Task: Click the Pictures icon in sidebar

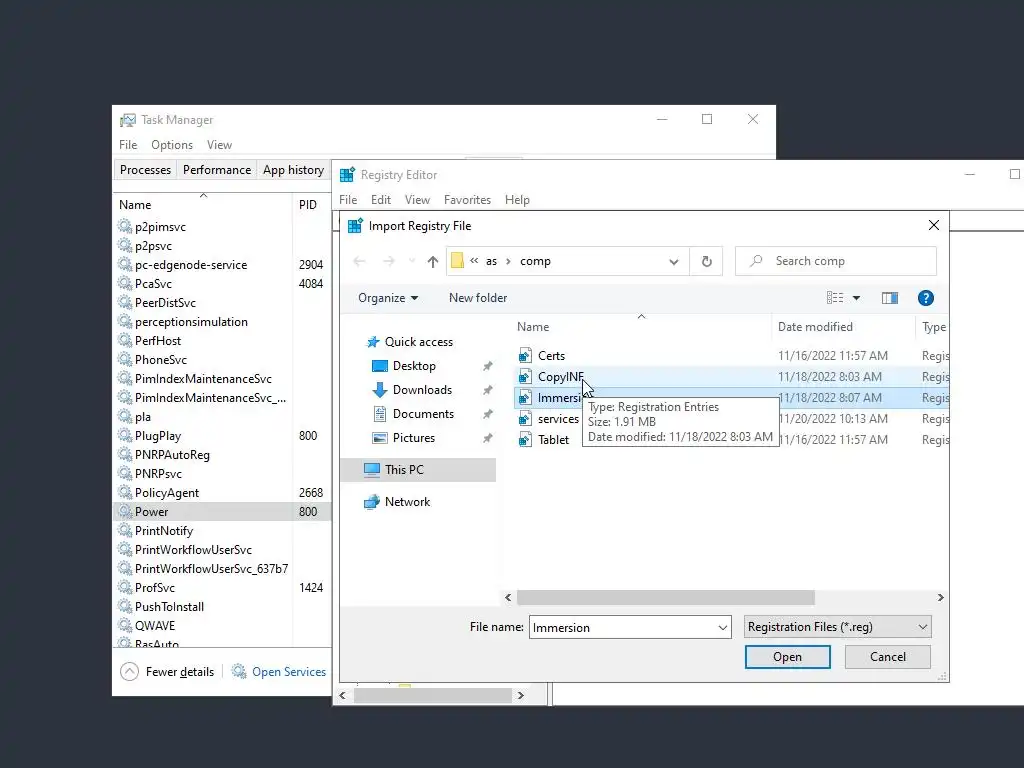Action: coord(379,438)
